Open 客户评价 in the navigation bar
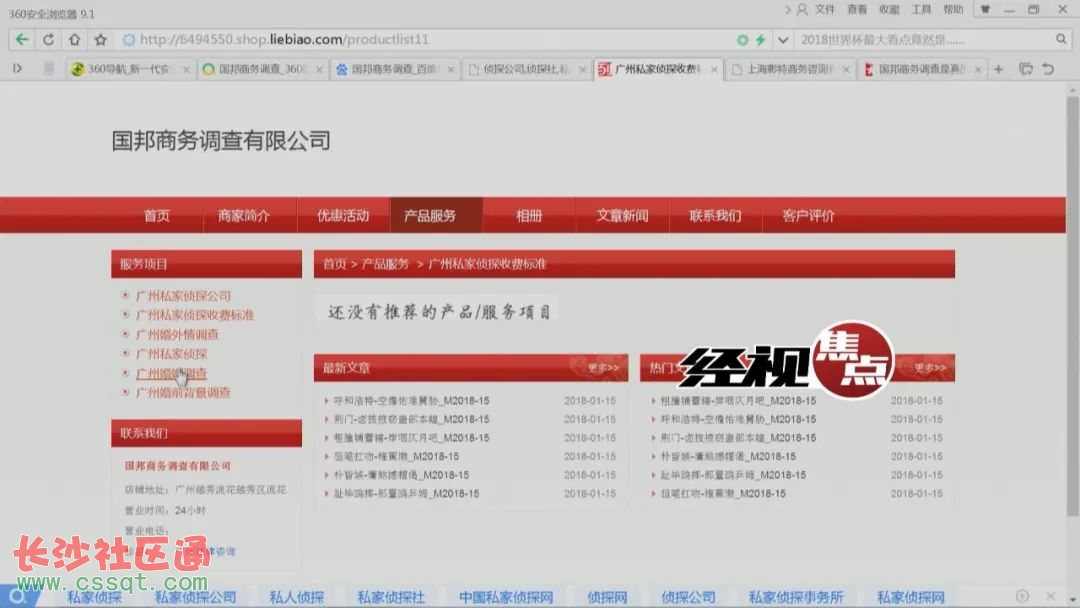The height and width of the screenshot is (608, 1080). click(x=808, y=216)
